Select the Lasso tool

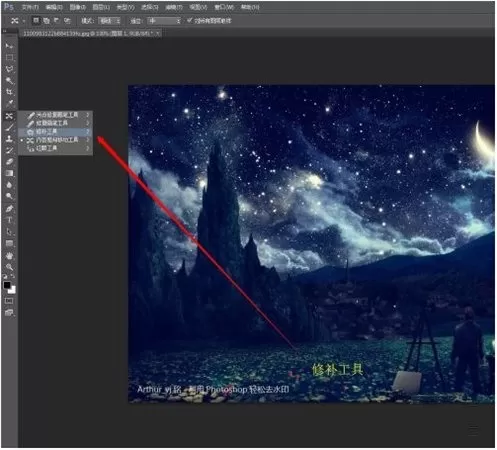tap(9, 69)
